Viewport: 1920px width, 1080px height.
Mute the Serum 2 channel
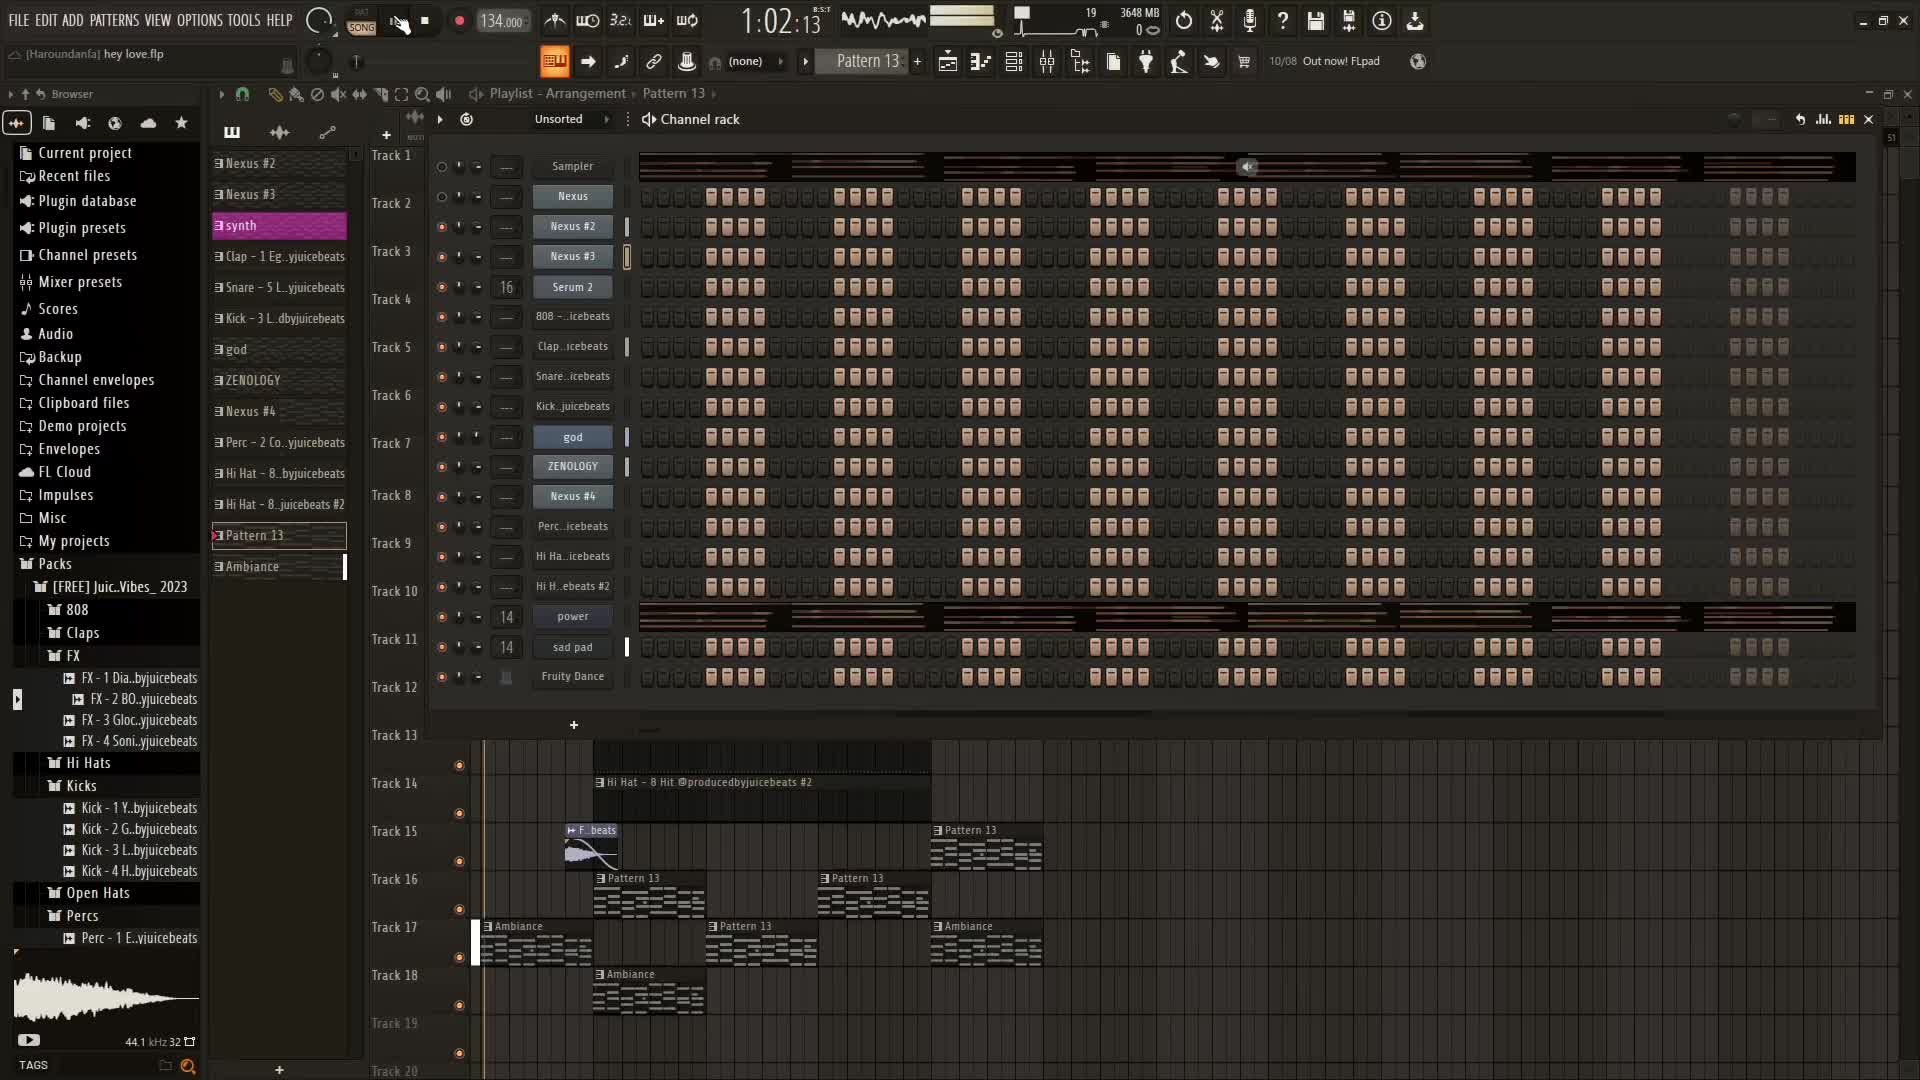[442, 287]
